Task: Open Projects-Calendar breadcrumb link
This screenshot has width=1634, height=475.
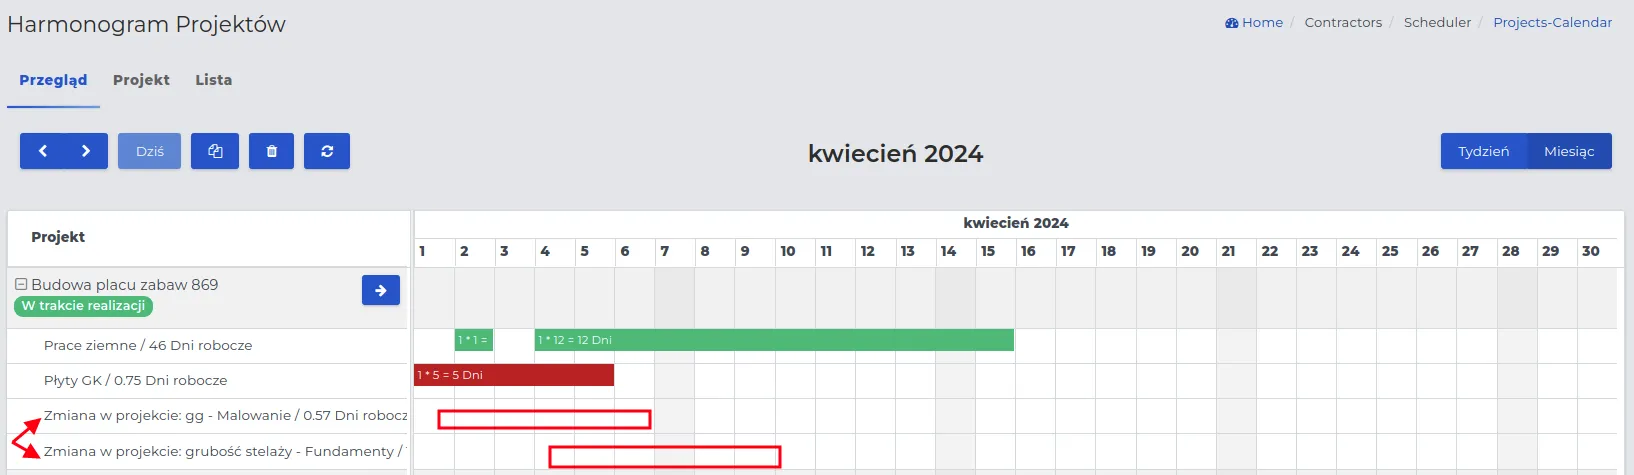Action: coord(1552,23)
